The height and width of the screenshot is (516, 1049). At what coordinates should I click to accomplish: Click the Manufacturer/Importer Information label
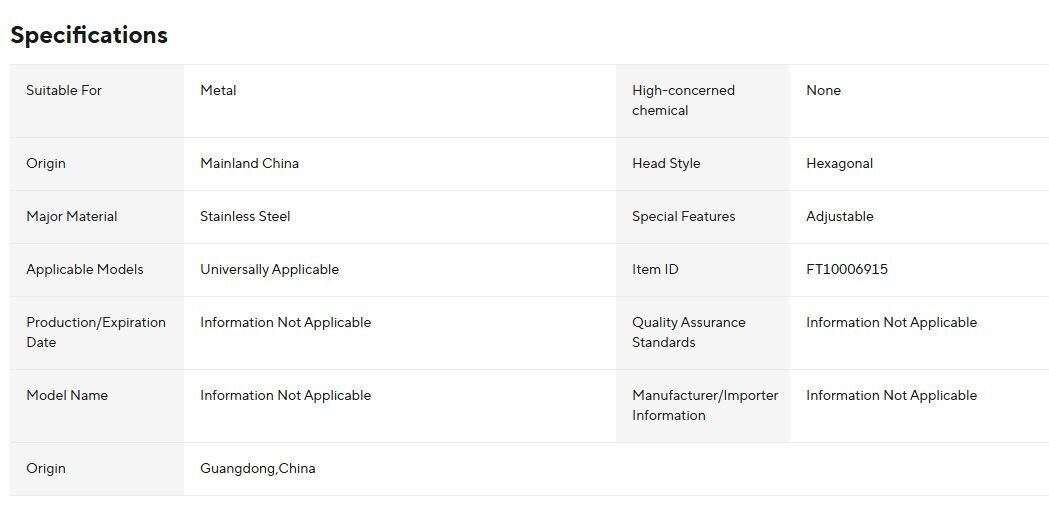pos(704,405)
